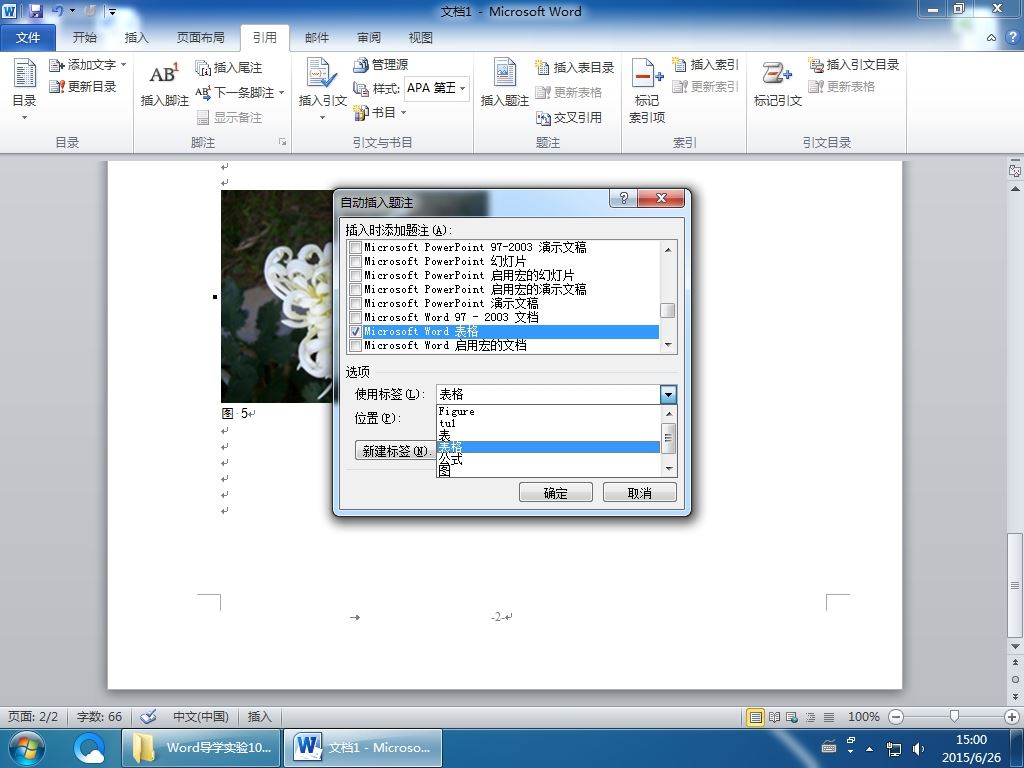Click the proofing check icon in status bar

[x=148, y=716]
